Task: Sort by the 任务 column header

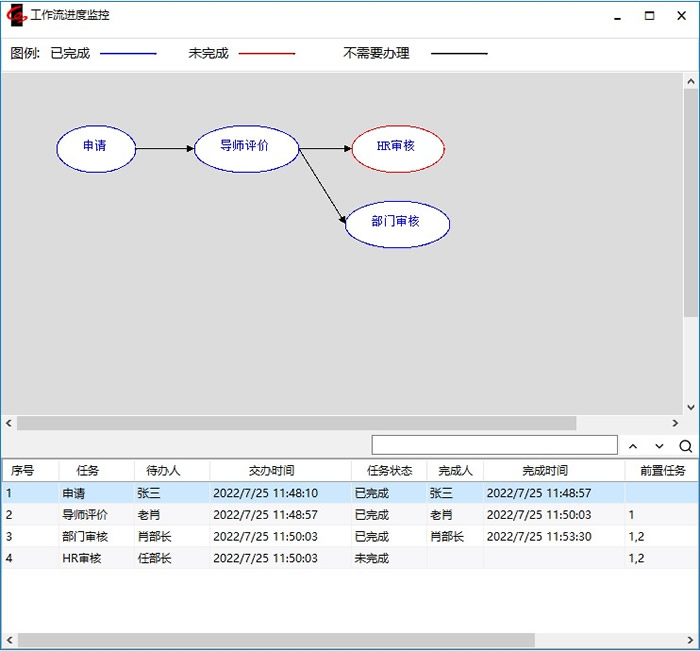Action: click(89, 470)
